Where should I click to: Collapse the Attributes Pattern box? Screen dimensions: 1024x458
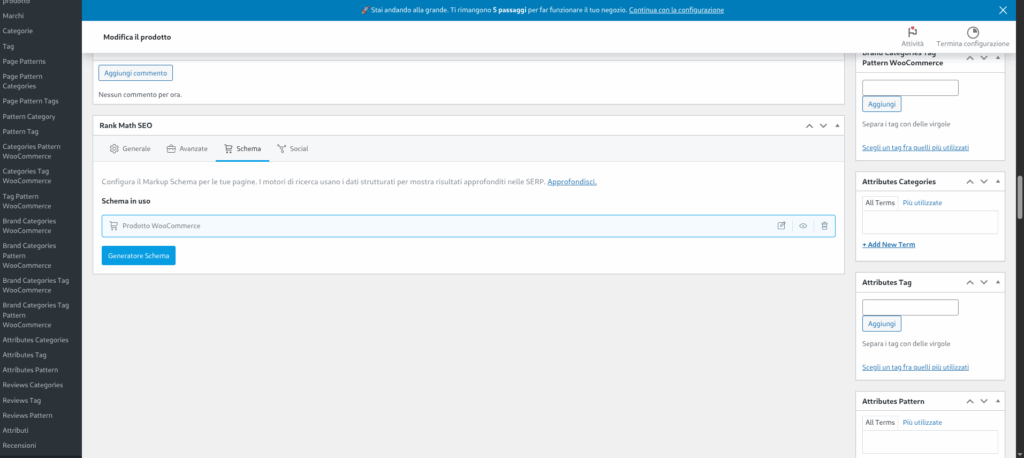(x=998, y=401)
